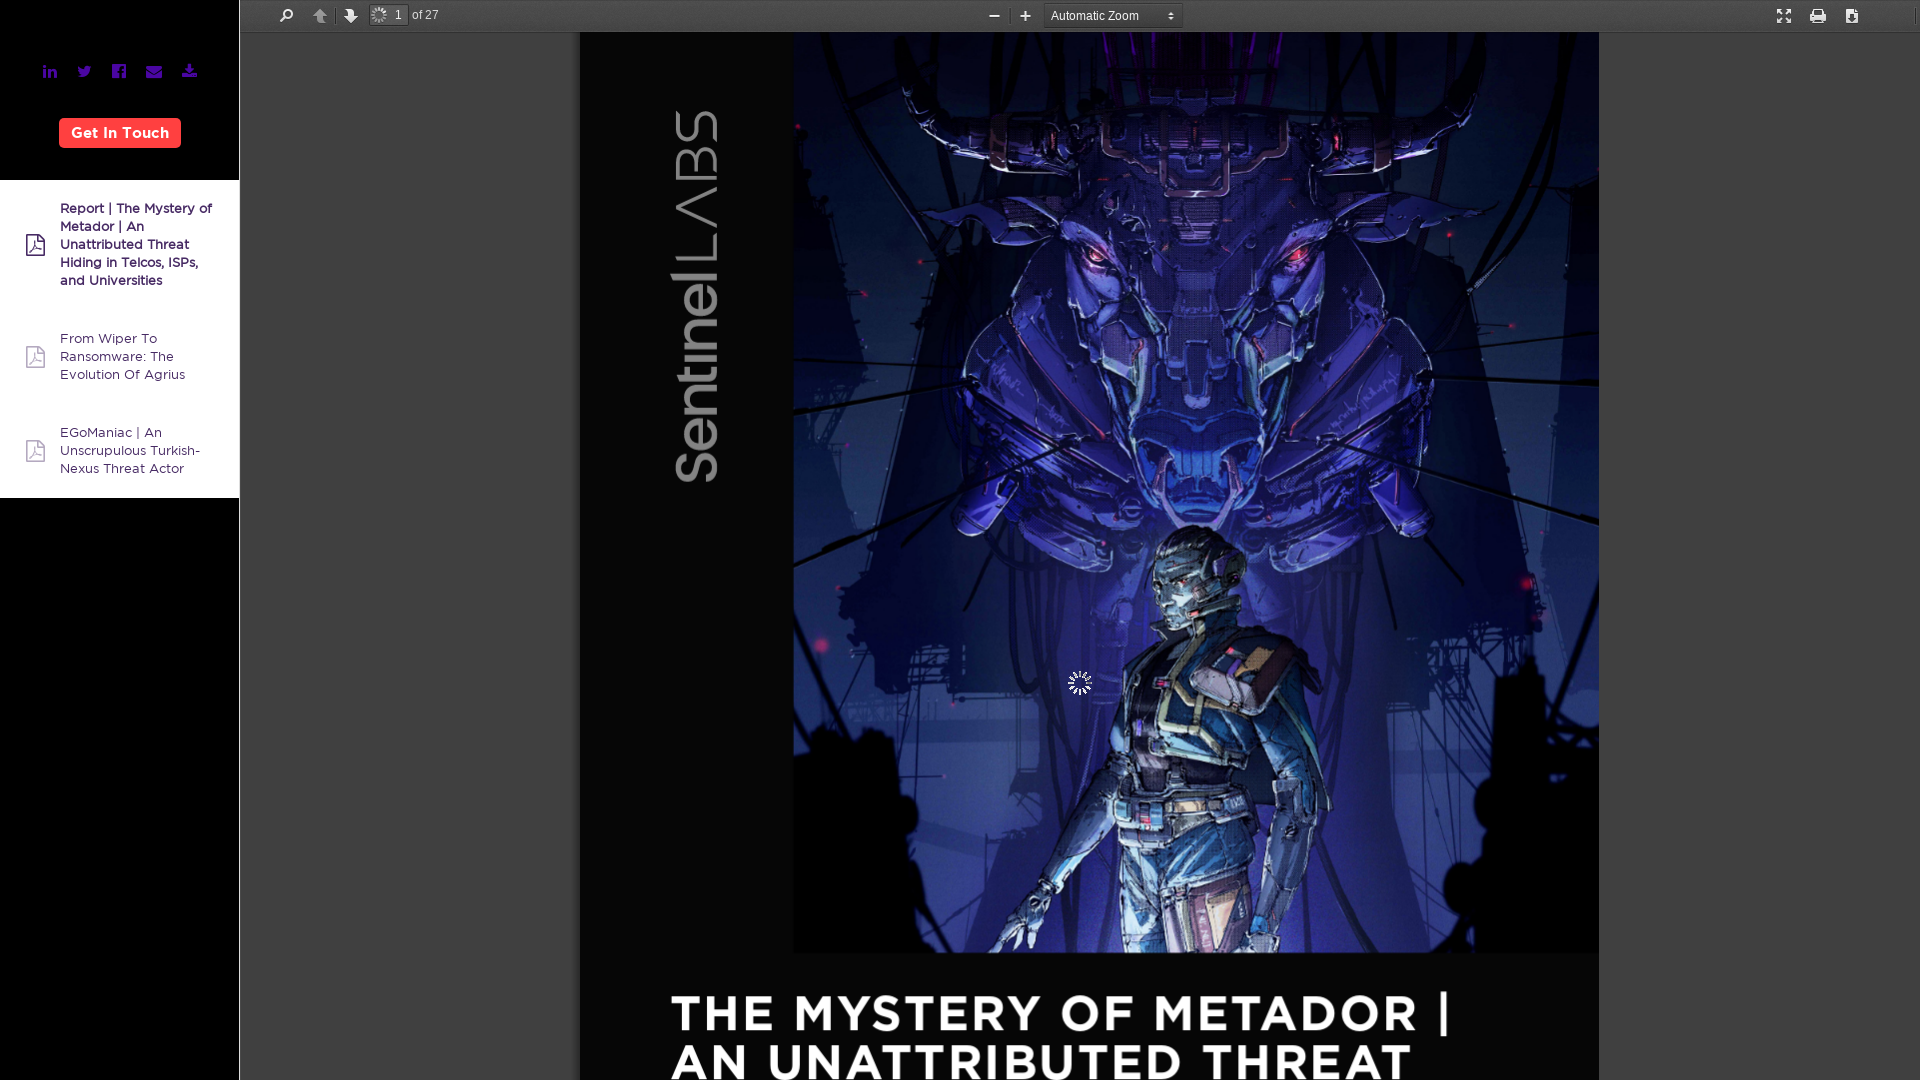
Task: Open the PDF in presentation mode
Action: tap(1784, 15)
